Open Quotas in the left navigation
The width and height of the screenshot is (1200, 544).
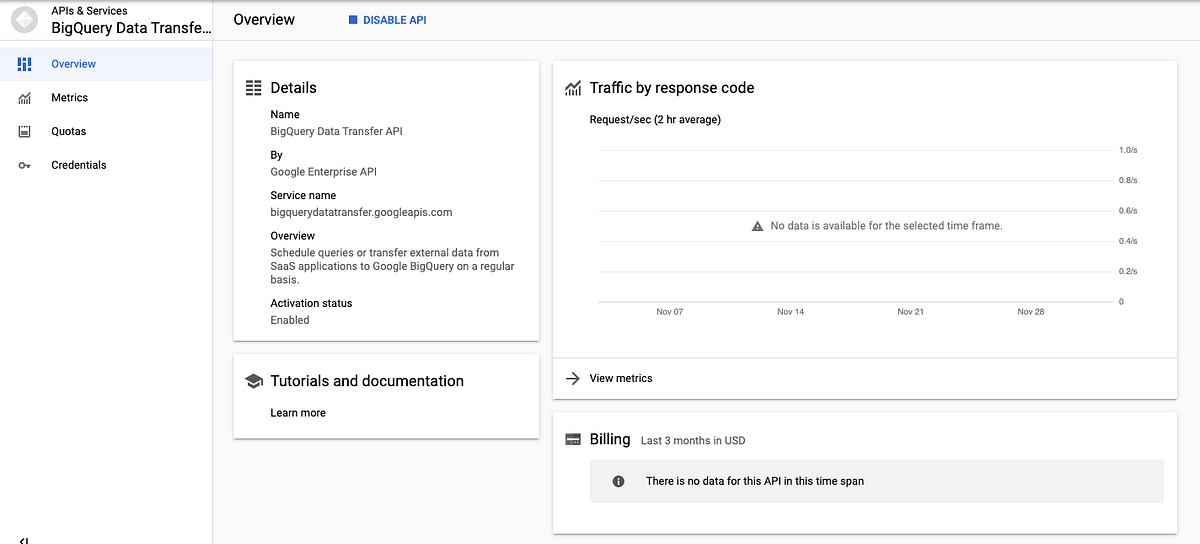click(x=106, y=131)
